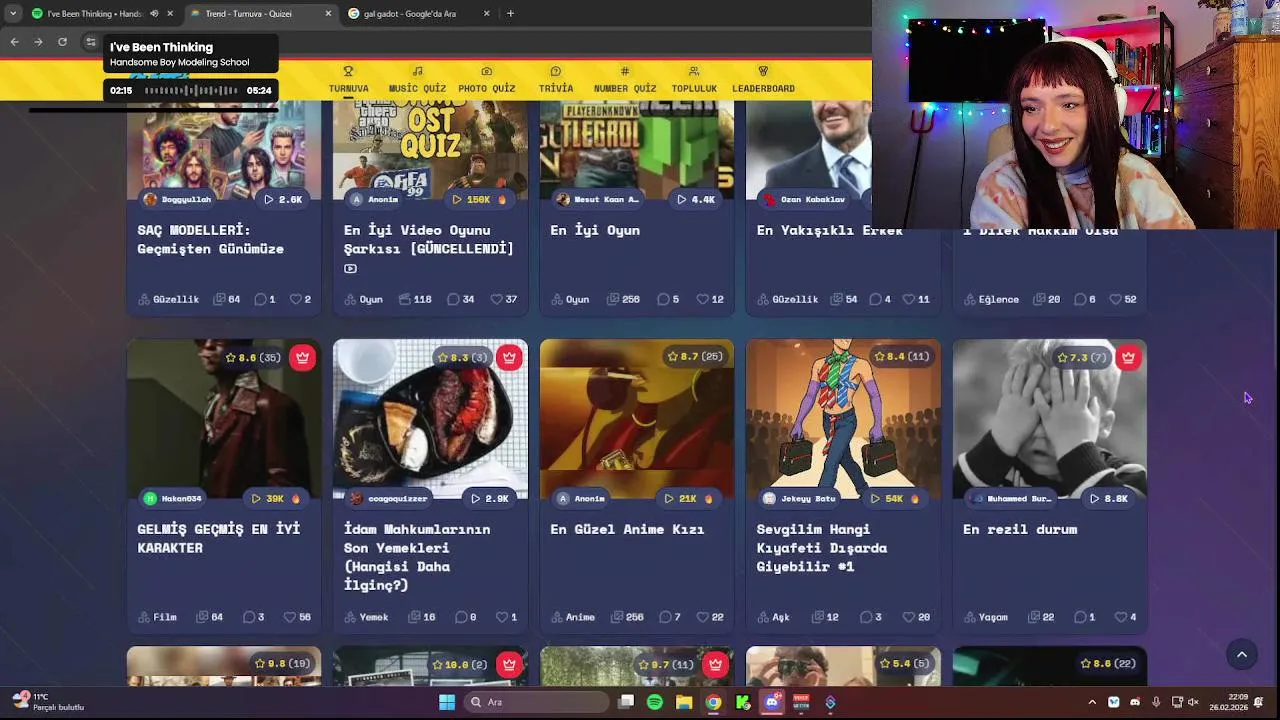Mute the Spotify tab audio icon

(x=154, y=14)
